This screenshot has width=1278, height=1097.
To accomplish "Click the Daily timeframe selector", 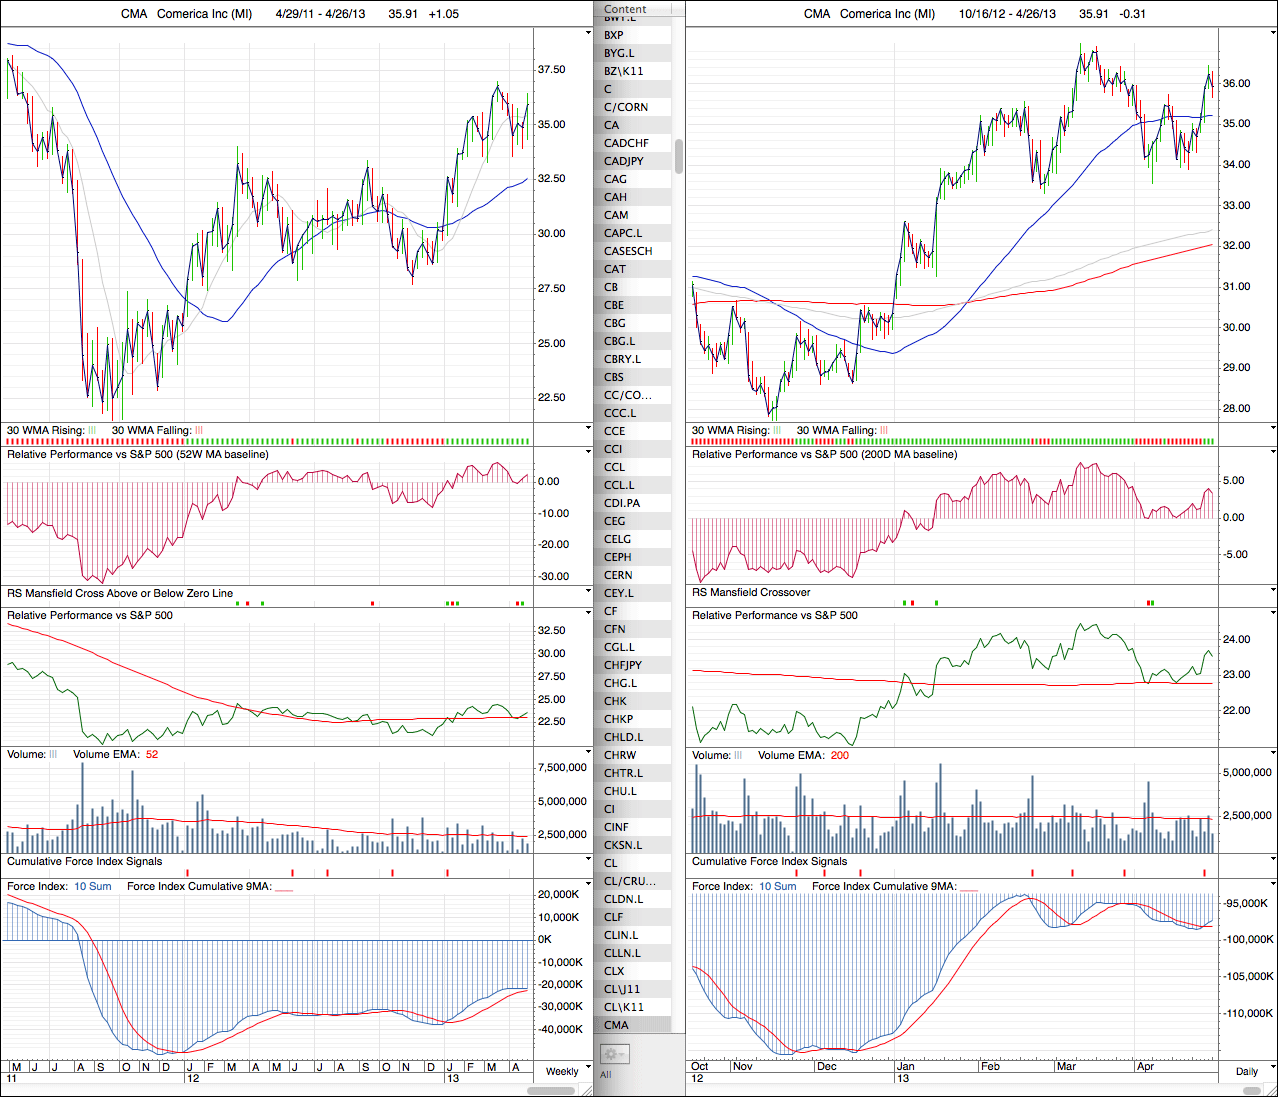I will pos(1246,1071).
